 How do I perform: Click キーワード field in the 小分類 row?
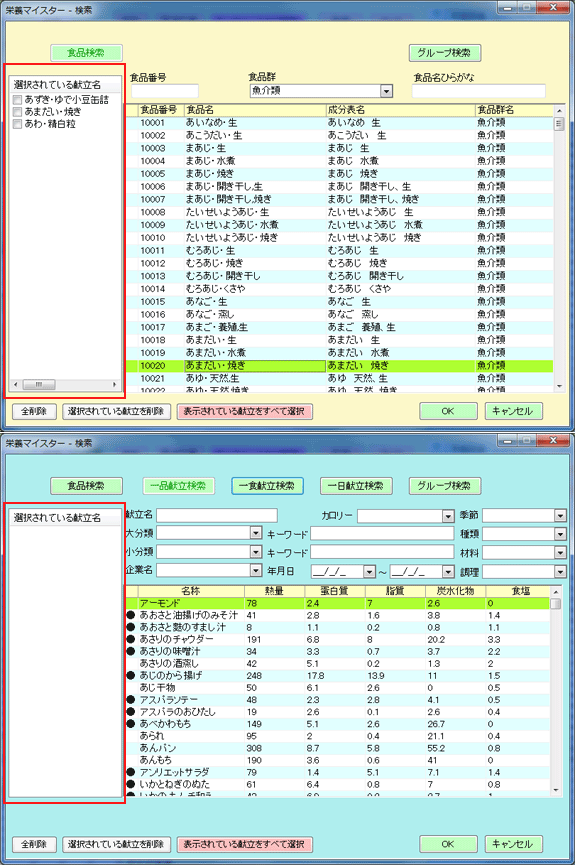(382, 552)
